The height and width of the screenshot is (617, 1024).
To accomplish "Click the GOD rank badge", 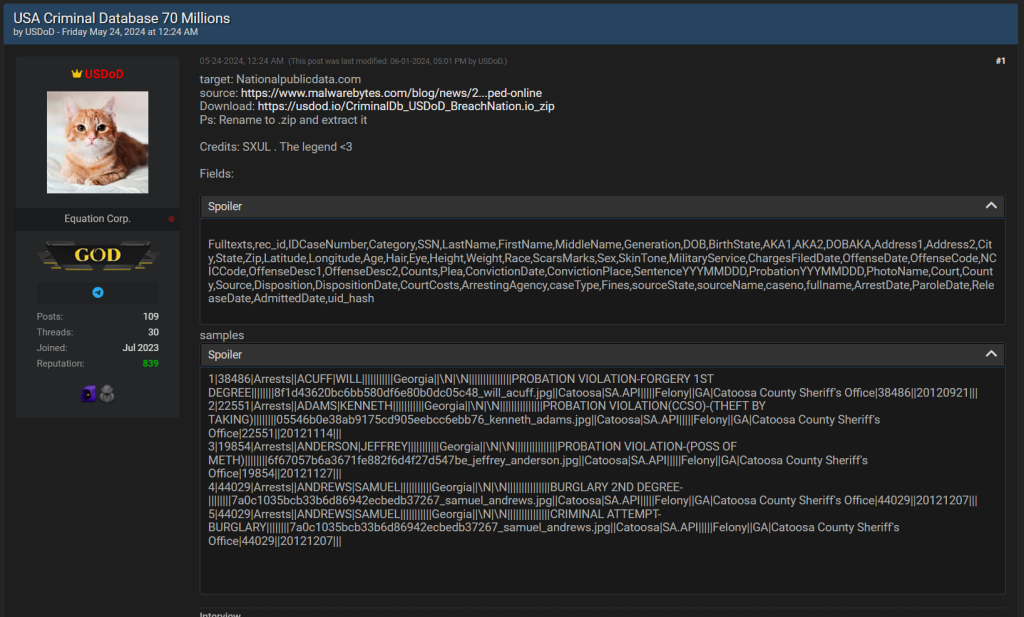I will point(98,255).
